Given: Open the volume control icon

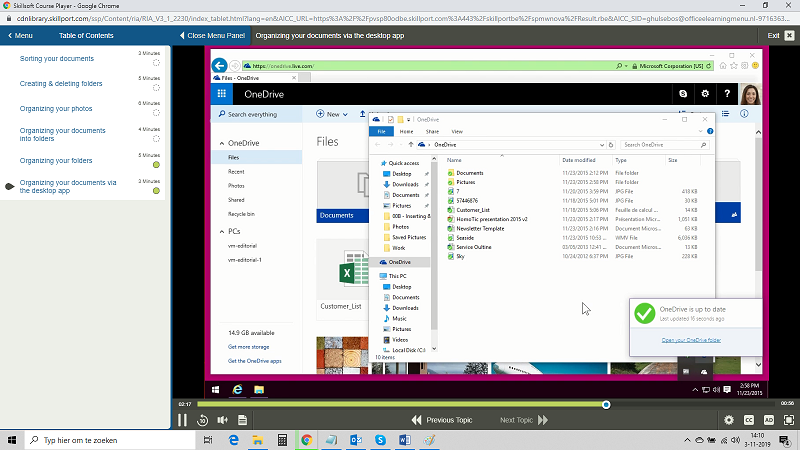Looking at the screenshot, I should coord(222,420).
